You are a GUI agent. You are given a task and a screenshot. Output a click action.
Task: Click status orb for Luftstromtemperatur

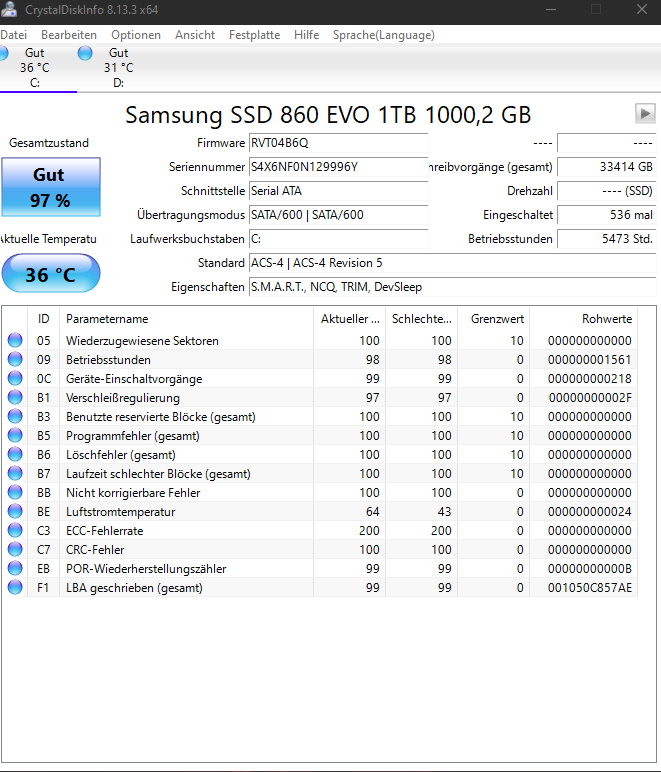tap(15, 512)
